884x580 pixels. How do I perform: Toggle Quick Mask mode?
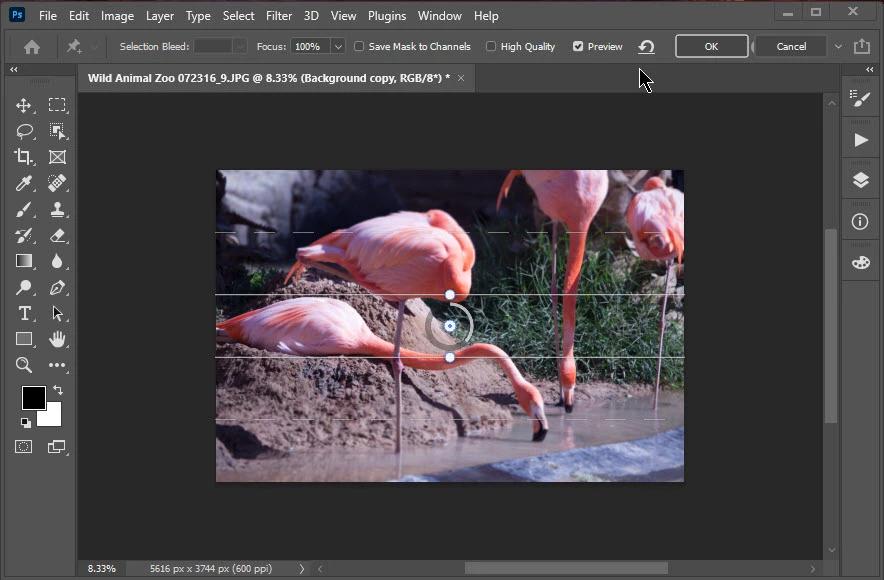click(23, 447)
